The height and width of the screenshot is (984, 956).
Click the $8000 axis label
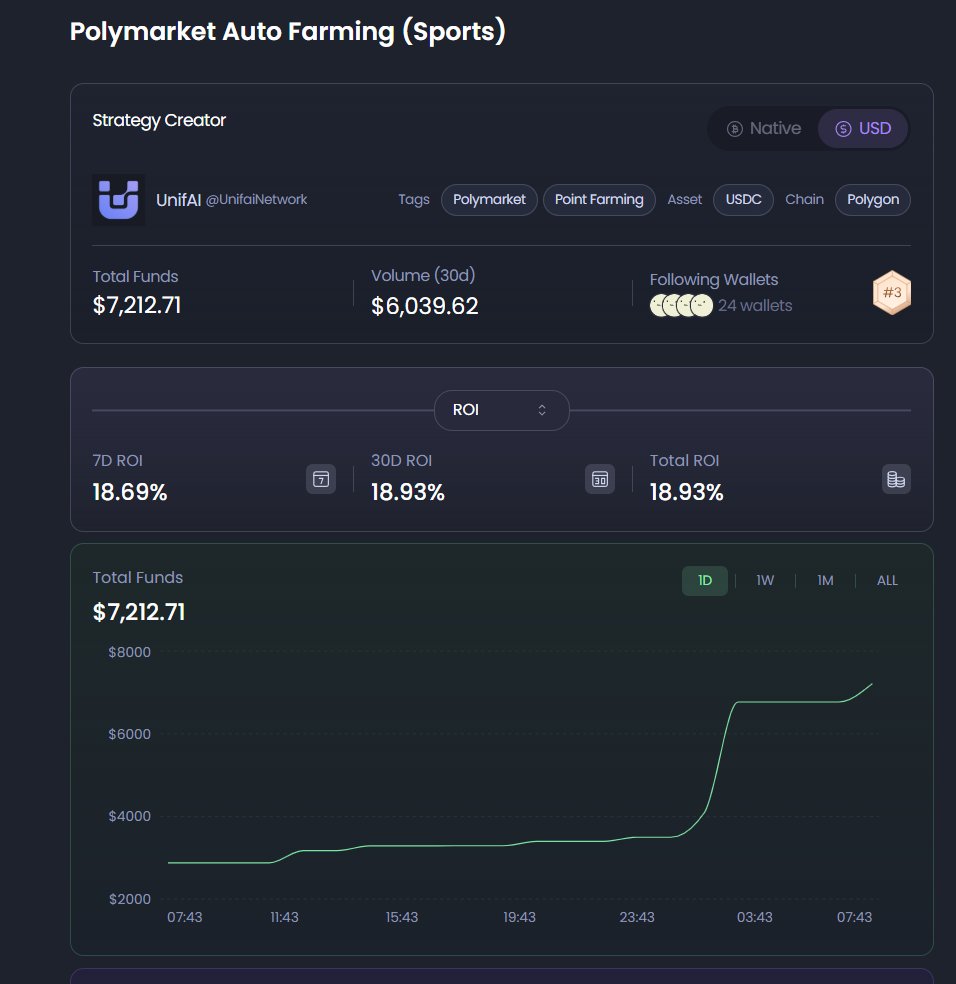[129, 652]
